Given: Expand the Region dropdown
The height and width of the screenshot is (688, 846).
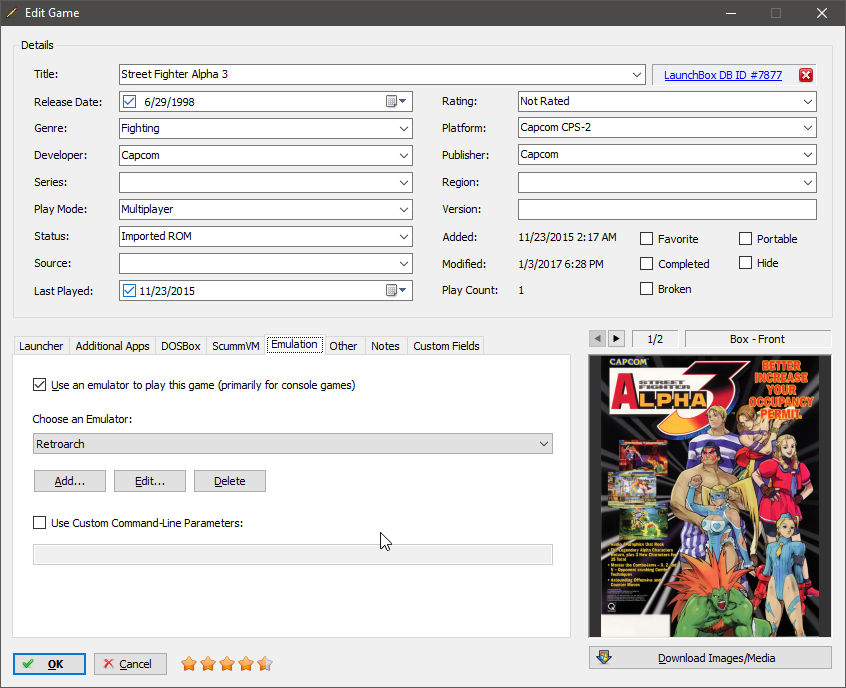Looking at the screenshot, I should [x=808, y=182].
